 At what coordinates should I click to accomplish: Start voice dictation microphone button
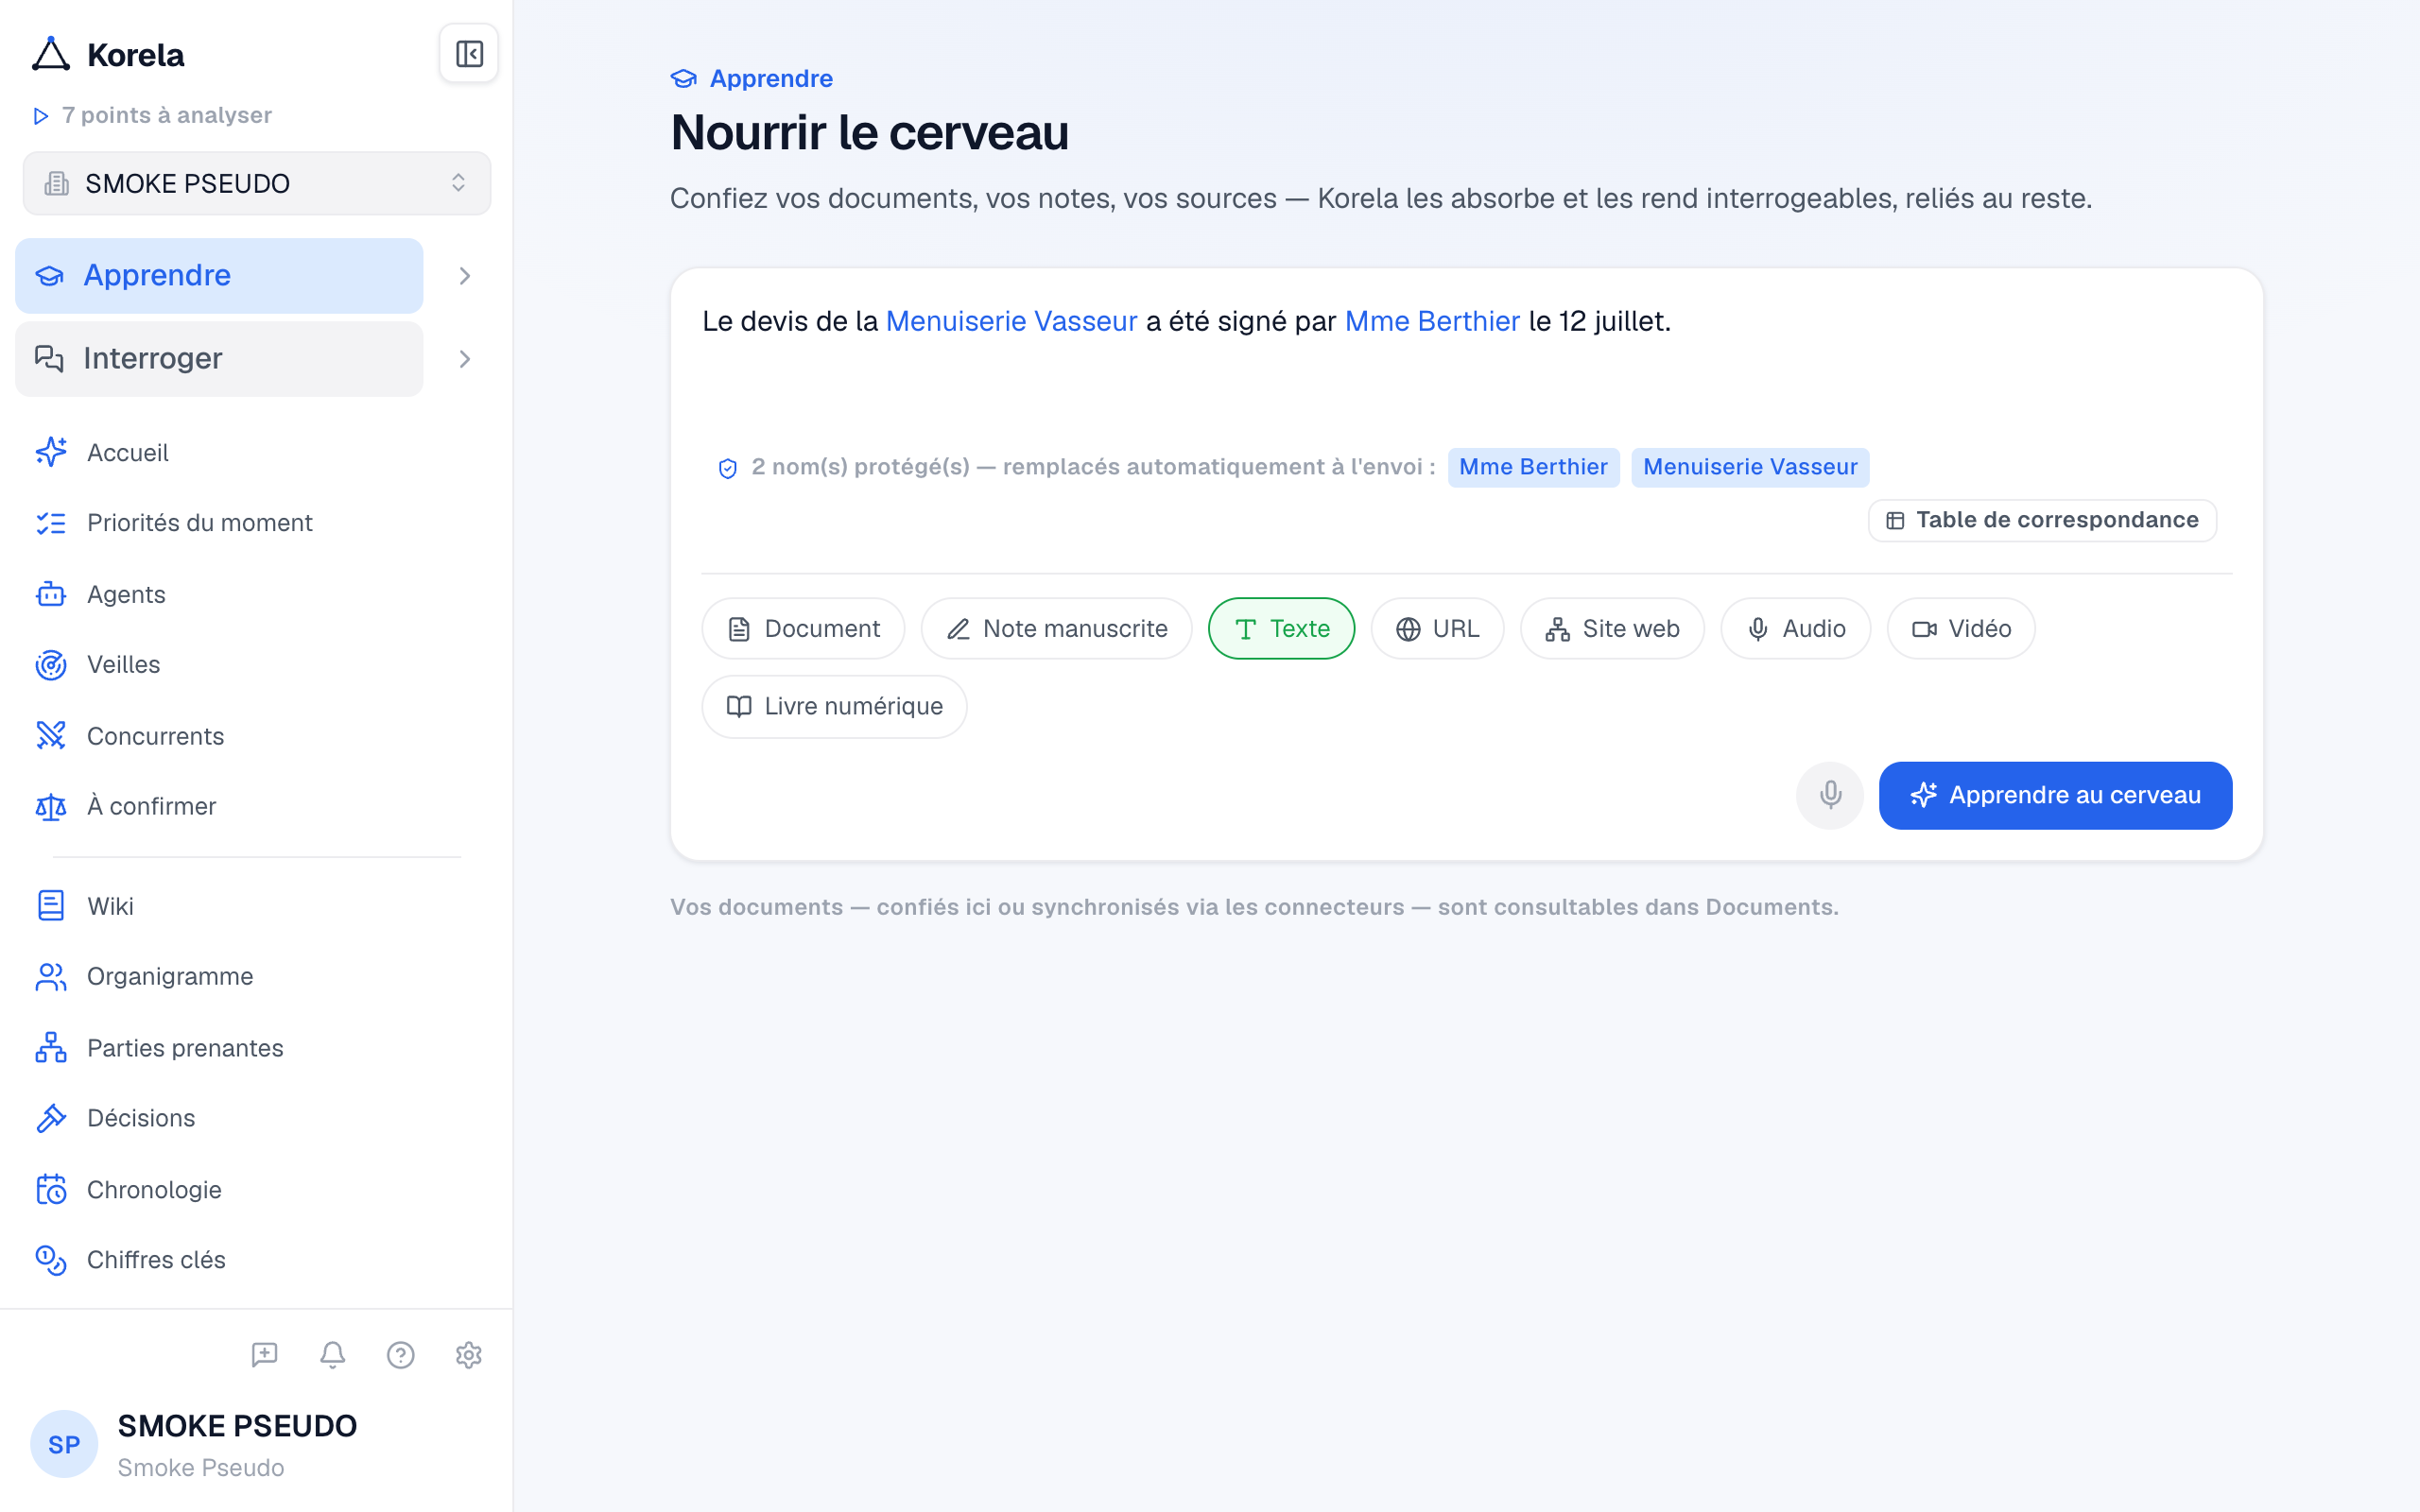pos(1830,796)
